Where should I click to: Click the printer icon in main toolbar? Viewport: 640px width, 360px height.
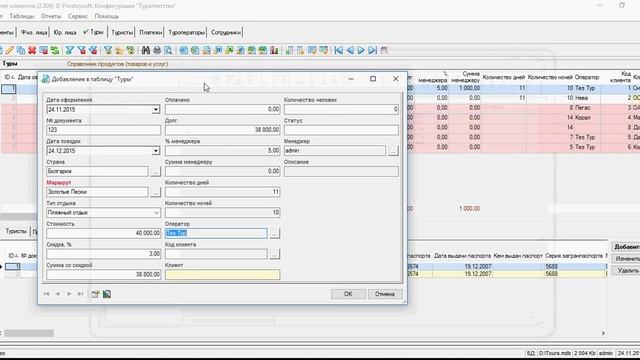point(157,50)
